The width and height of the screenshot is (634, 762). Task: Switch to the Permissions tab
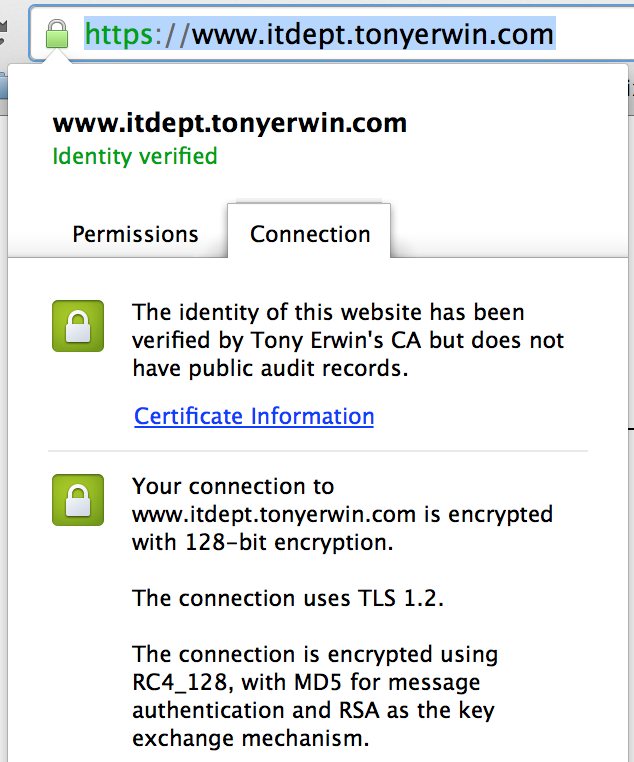click(x=135, y=234)
